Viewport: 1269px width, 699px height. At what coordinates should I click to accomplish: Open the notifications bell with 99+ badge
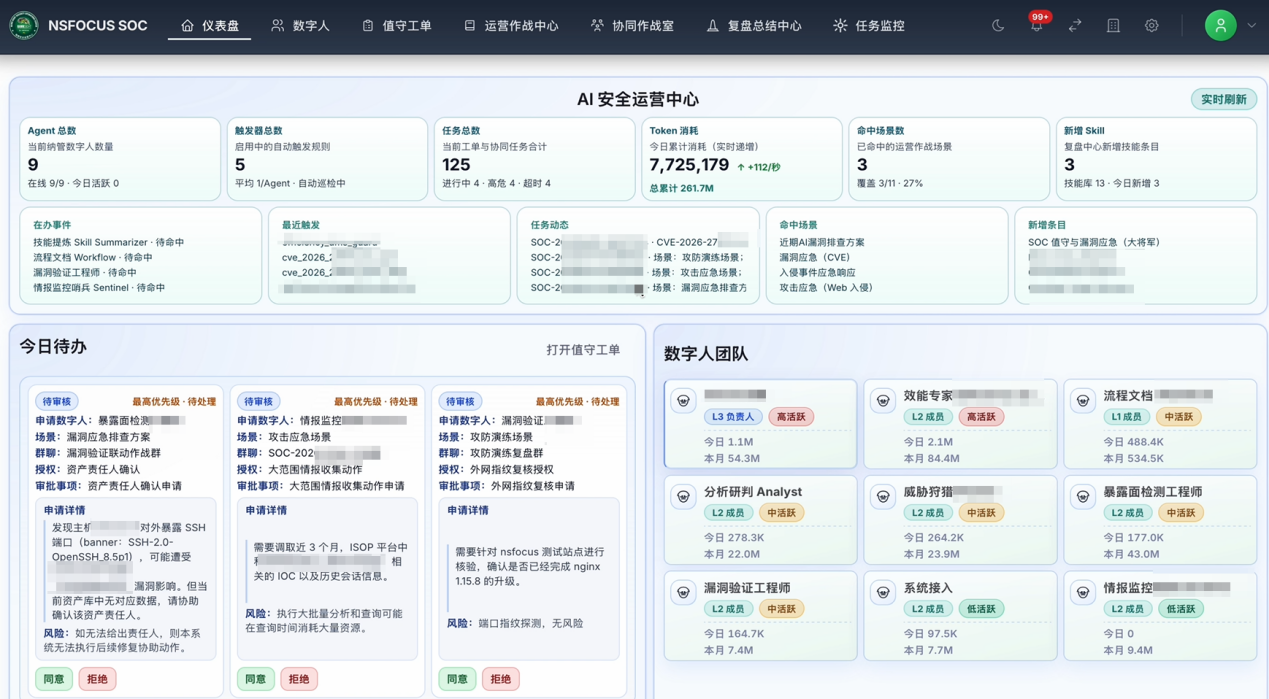(x=1037, y=26)
